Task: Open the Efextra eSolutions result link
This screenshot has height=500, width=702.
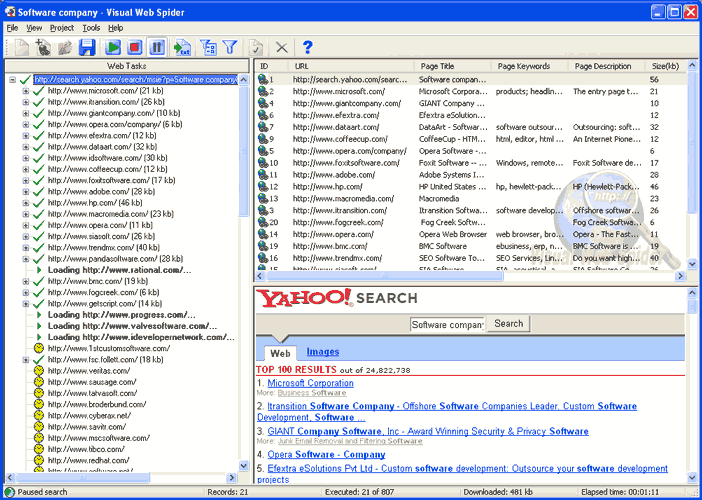Action: click(x=462, y=474)
